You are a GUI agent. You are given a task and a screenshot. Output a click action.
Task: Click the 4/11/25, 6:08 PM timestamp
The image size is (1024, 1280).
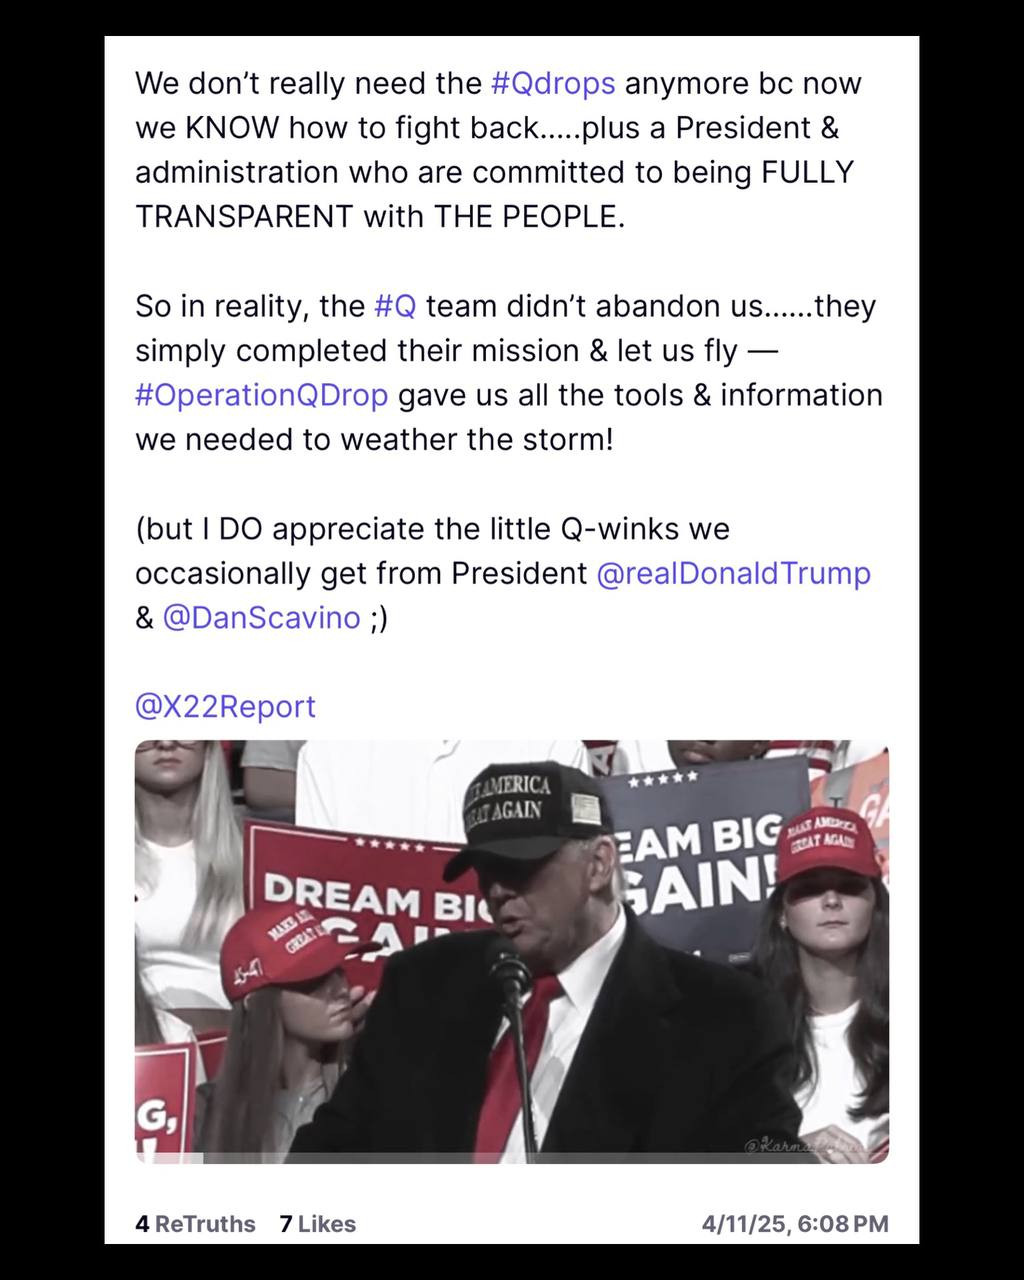click(x=795, y=1224)
